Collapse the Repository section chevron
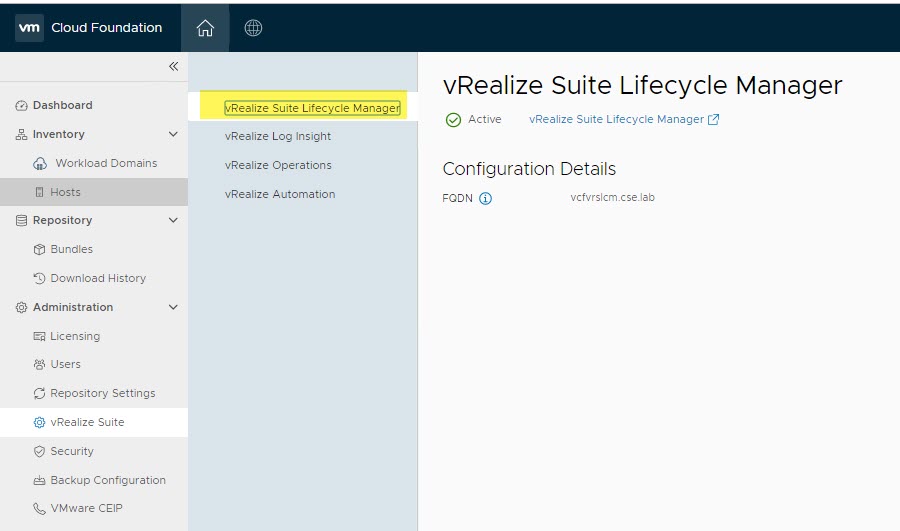The height and width of the screenshot is (531, 900). point(173,220)
